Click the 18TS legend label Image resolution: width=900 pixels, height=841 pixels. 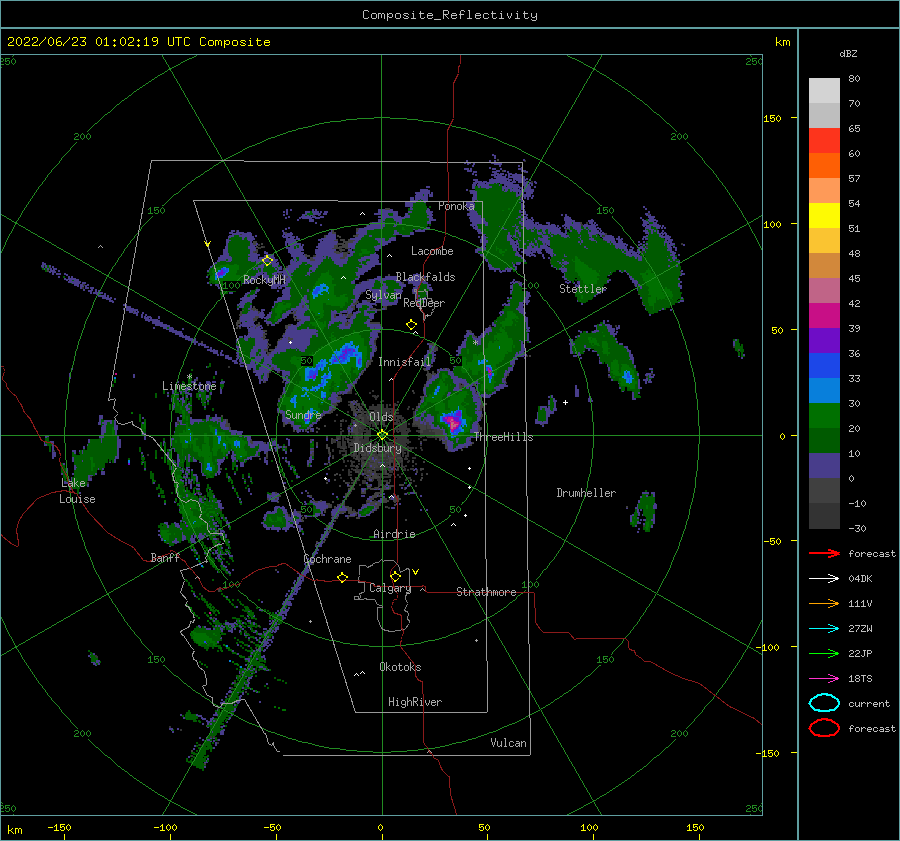pos(860,679)
